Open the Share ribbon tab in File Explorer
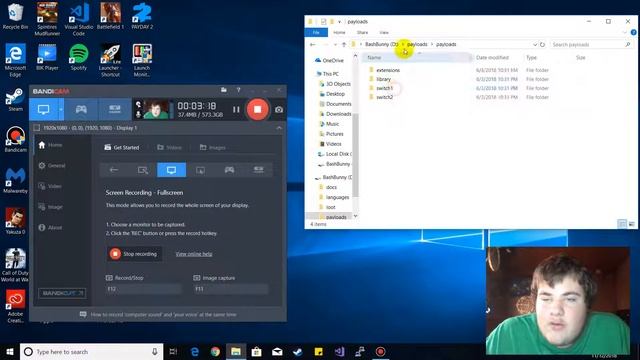 tap(362, 32)
